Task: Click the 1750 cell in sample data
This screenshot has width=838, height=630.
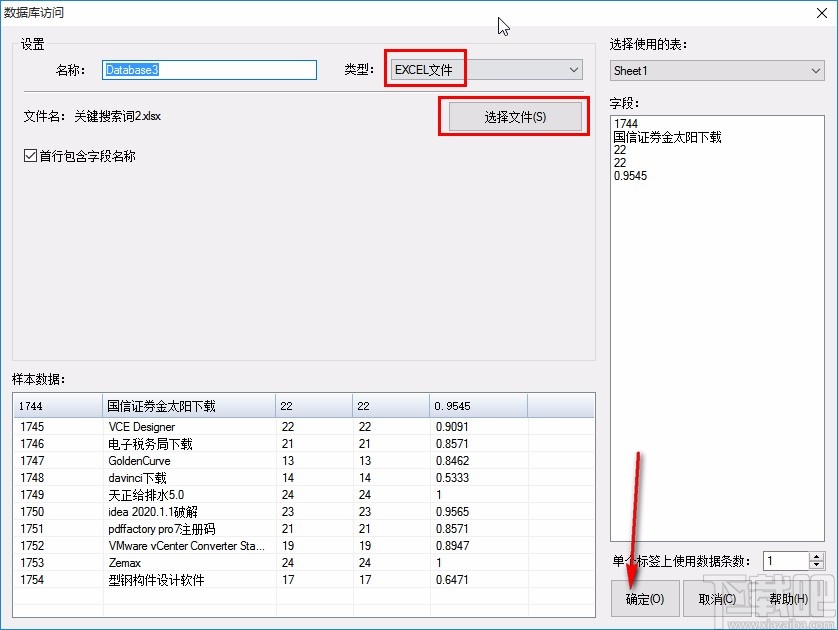Action: 58,512
